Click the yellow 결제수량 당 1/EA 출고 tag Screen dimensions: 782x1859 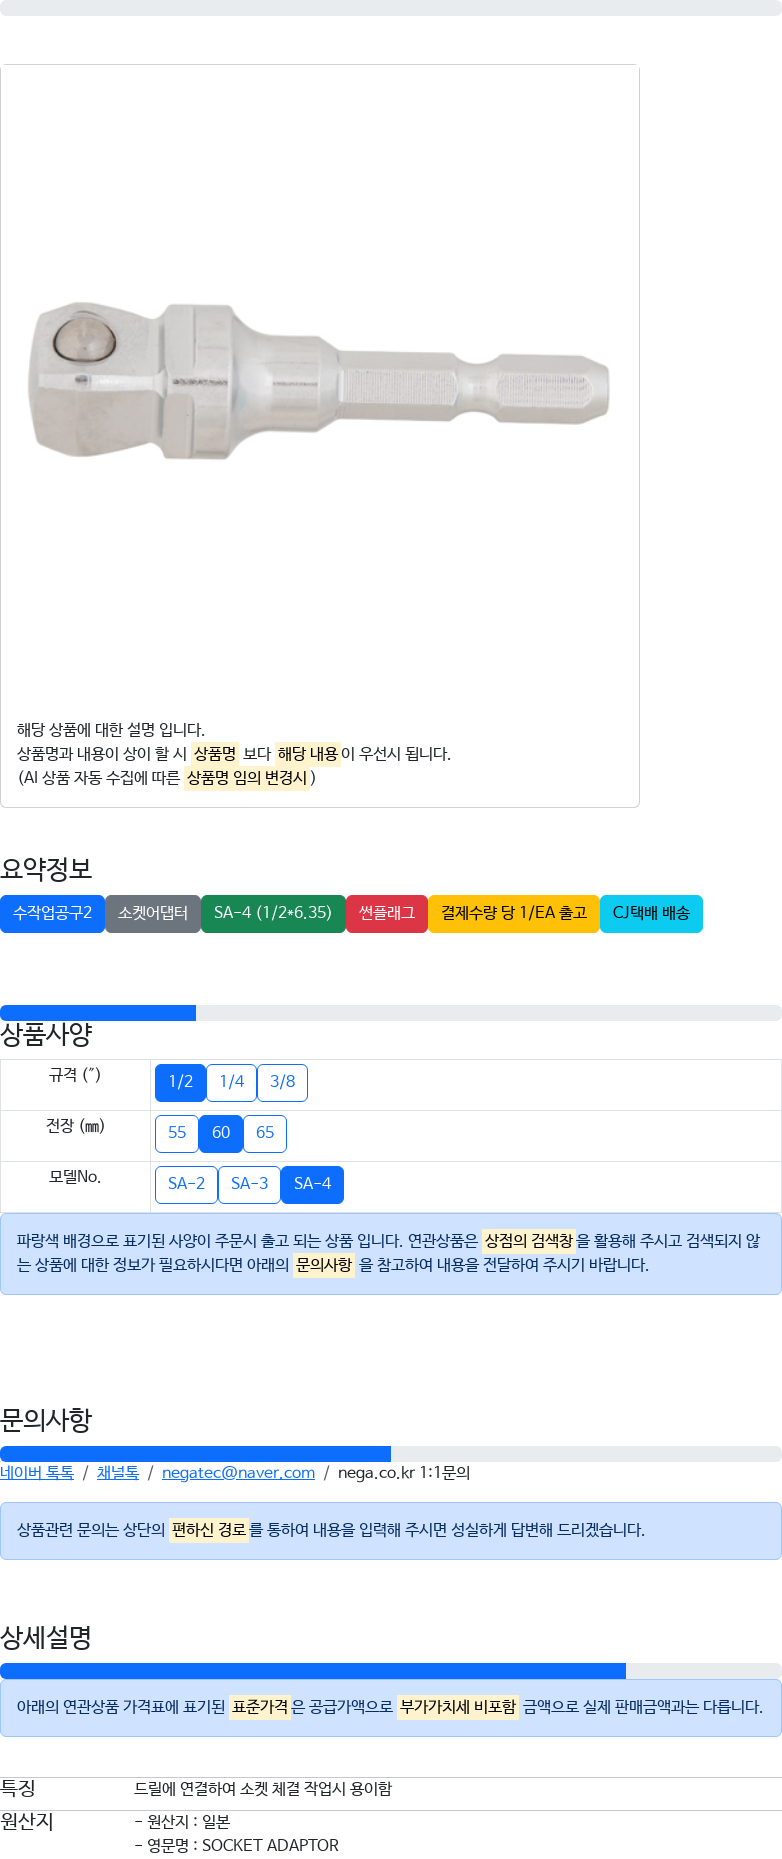pos(514,913)
